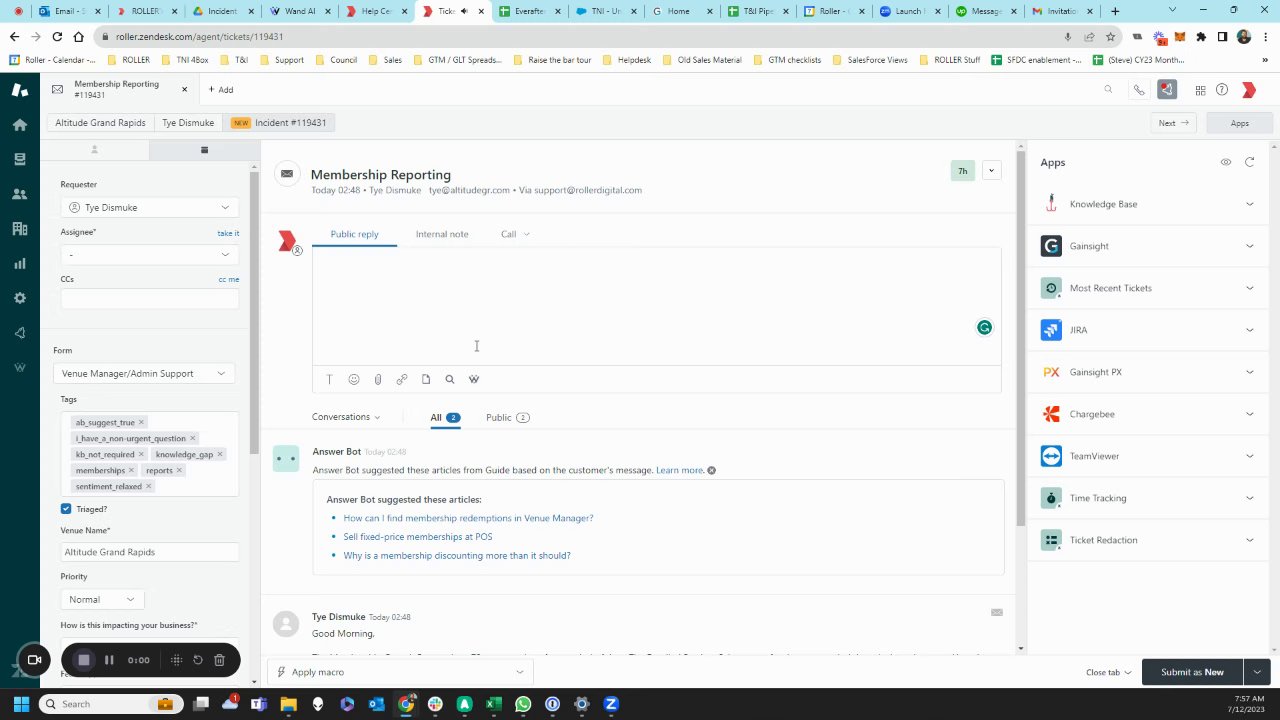The width and height of the screenshot is (1280, 720).
Task: Remove the ab_suggest_true tag
Action: click(141, 422)
